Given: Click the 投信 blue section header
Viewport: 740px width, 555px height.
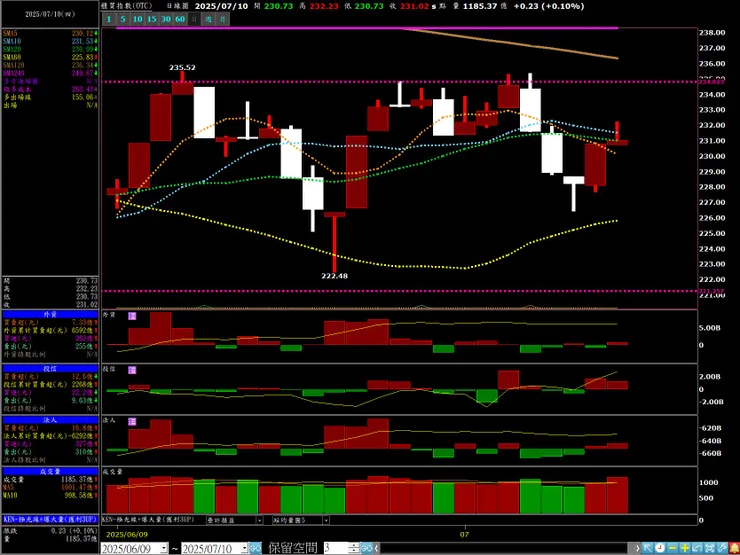Looking at the screenshot, I should (x=50, y=368).
